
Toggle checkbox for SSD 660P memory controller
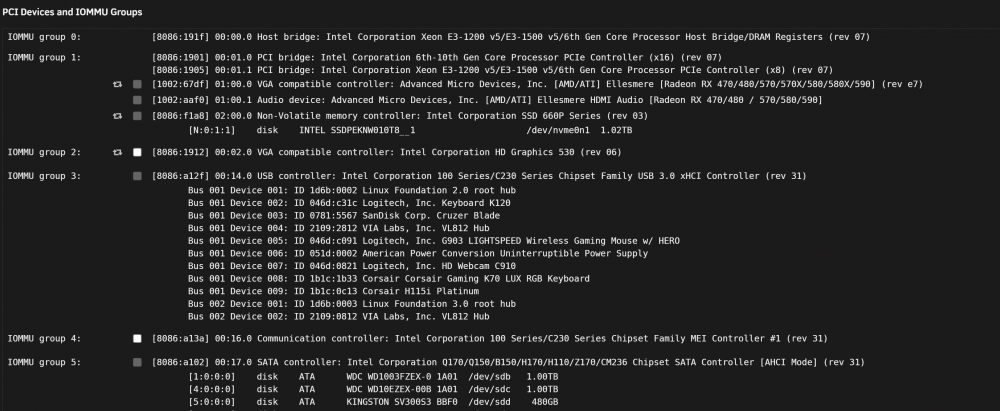[x=137, y=116]
